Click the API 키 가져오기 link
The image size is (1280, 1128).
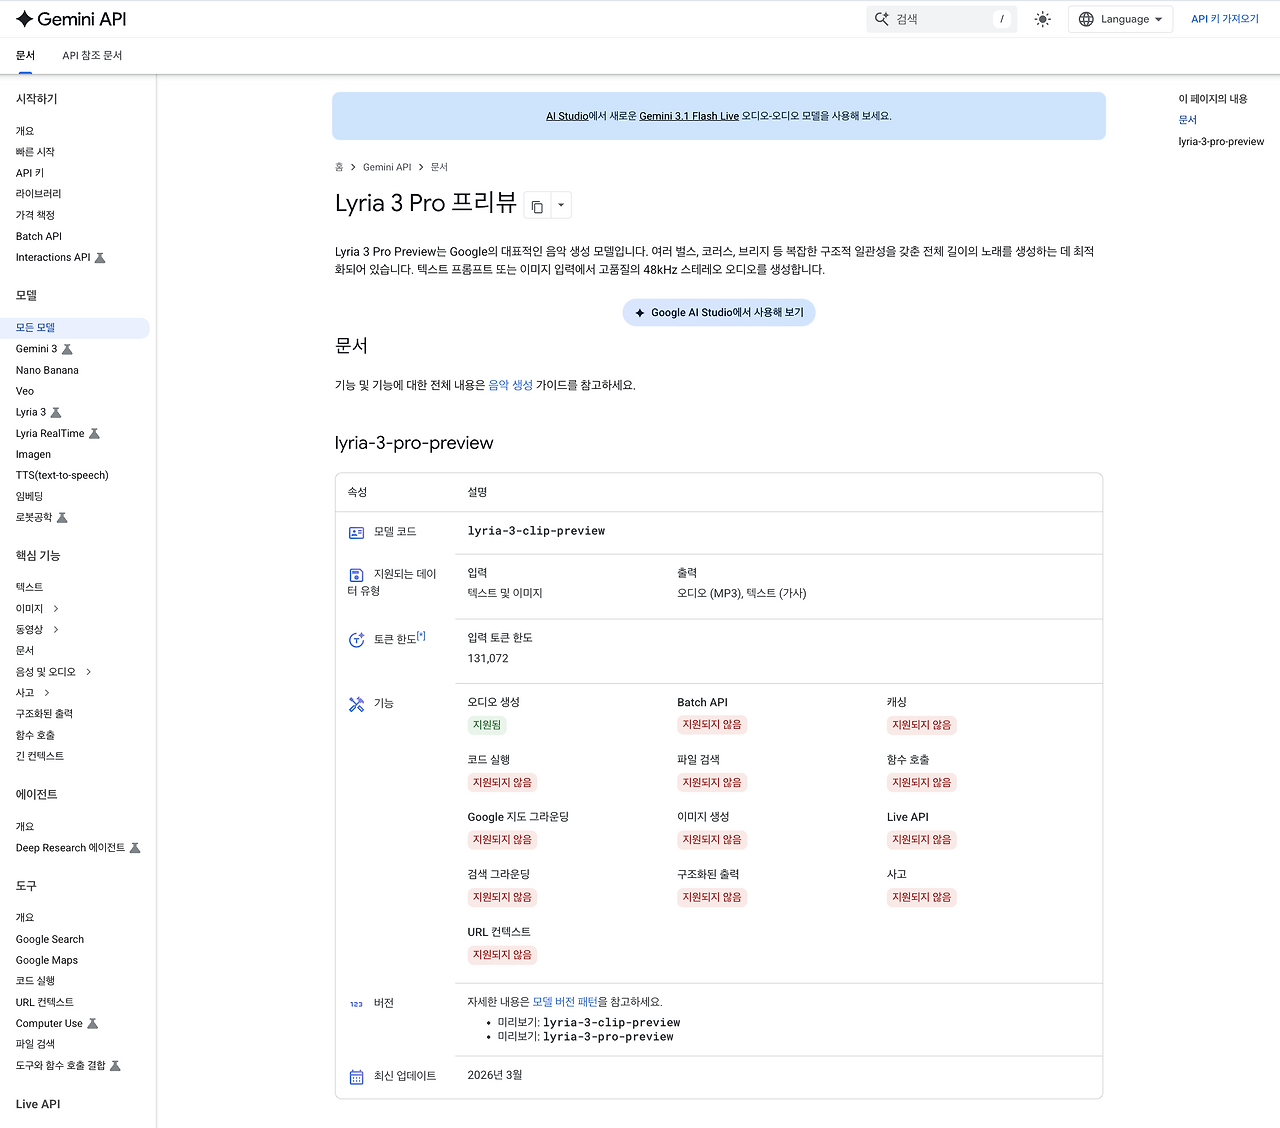pos(1225,19)
